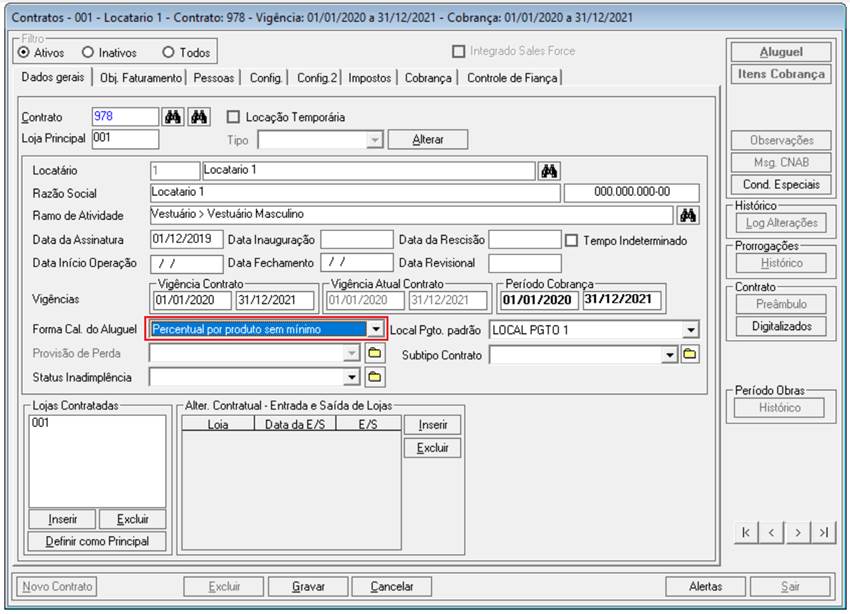Select the Ativos filter radio button
Image resolution: width=850 pixels, height=614 pixels.
pyautogui.click(x=24, y=53)
